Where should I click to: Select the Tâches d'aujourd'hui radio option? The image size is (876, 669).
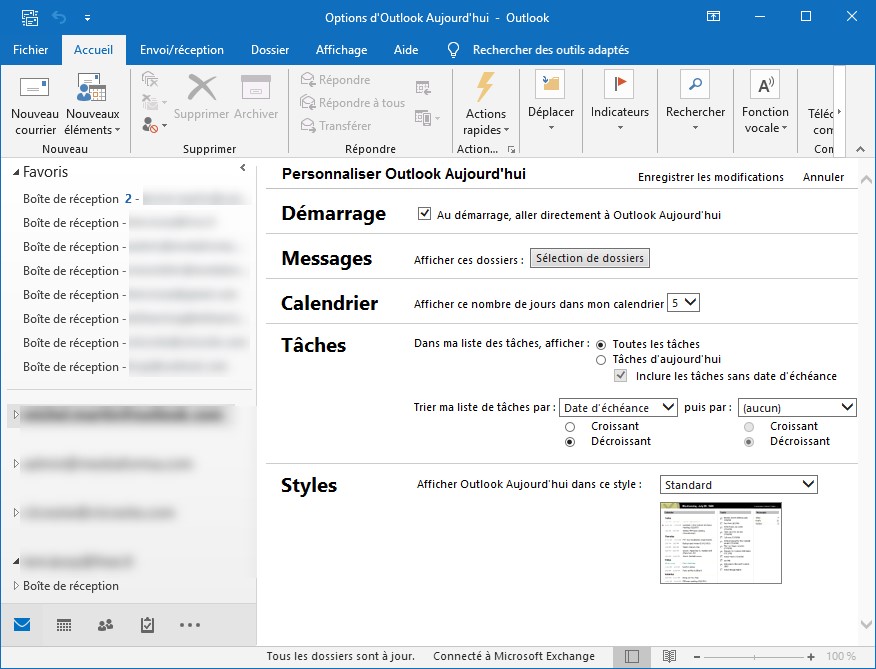601,359
